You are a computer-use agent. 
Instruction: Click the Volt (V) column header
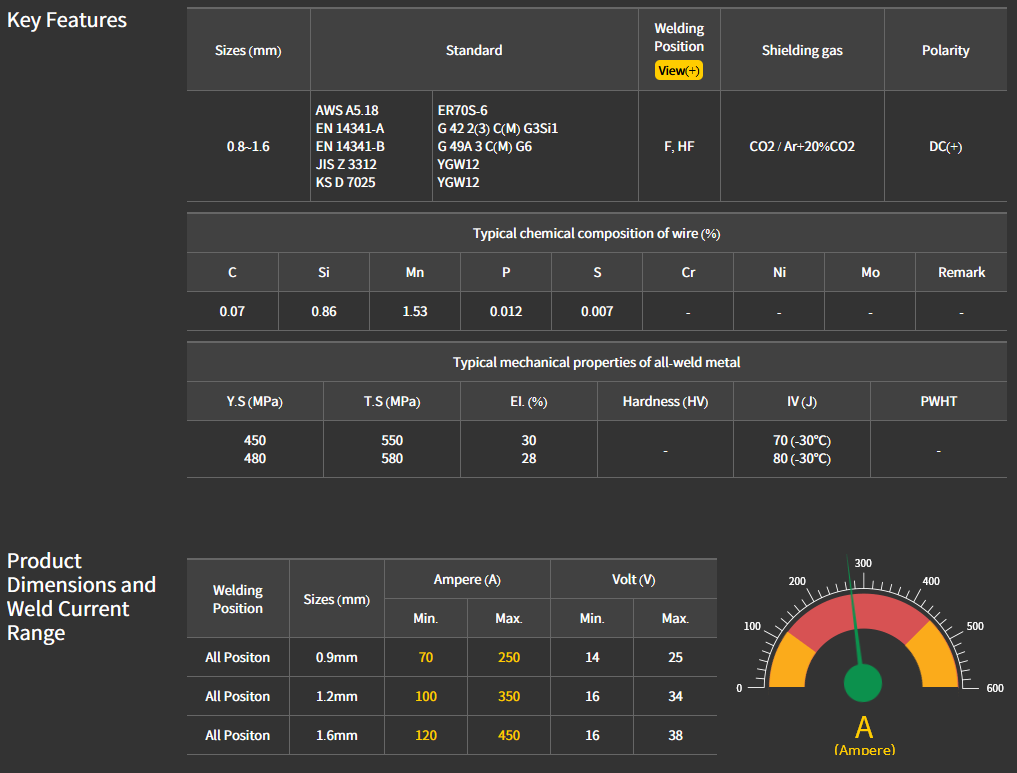click(x=633, y=580)
